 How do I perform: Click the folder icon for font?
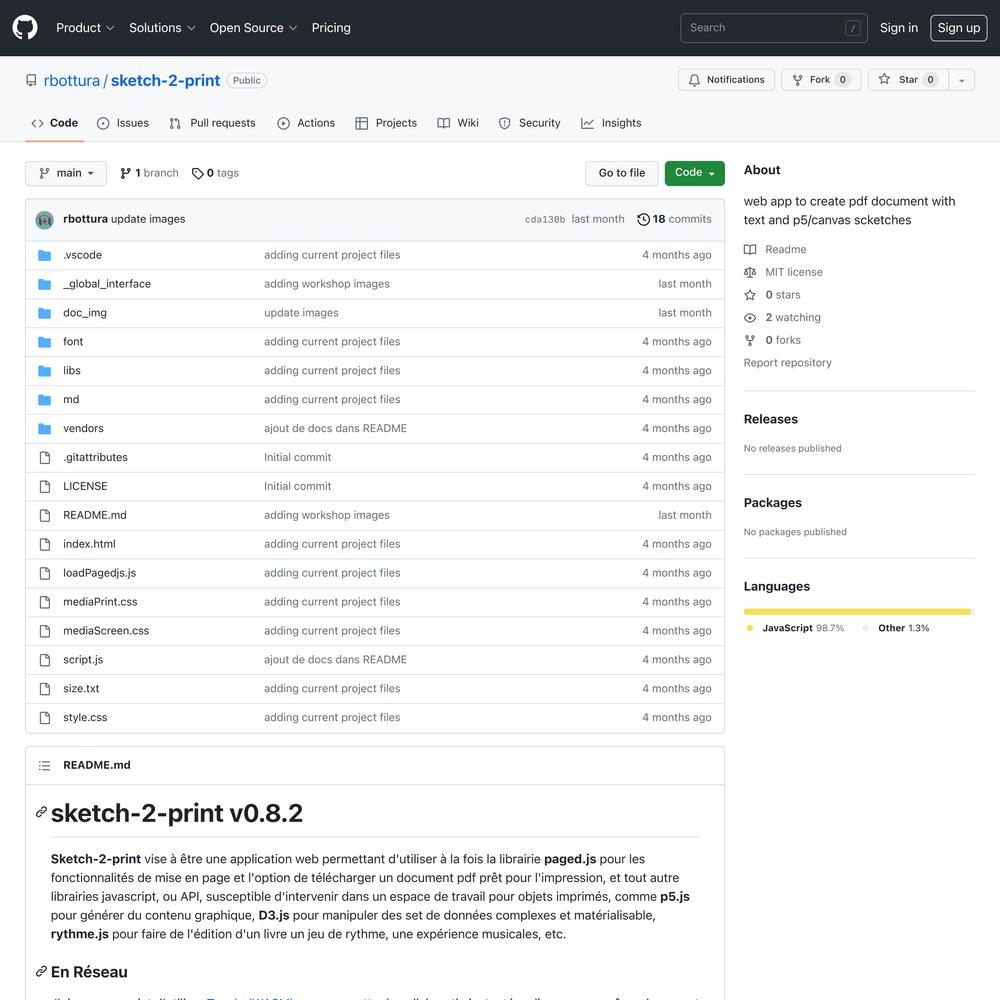click(44, 342)
